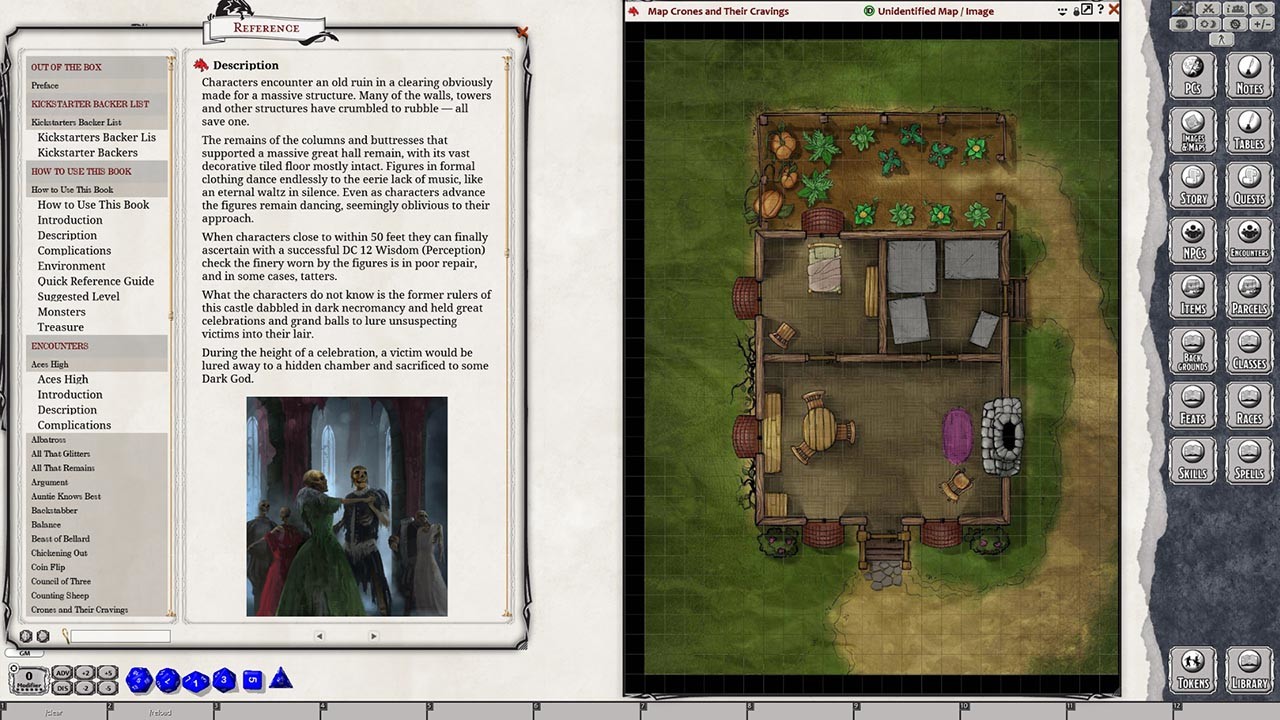Click the Kickstarter Backers link

[x=87, y=152]
